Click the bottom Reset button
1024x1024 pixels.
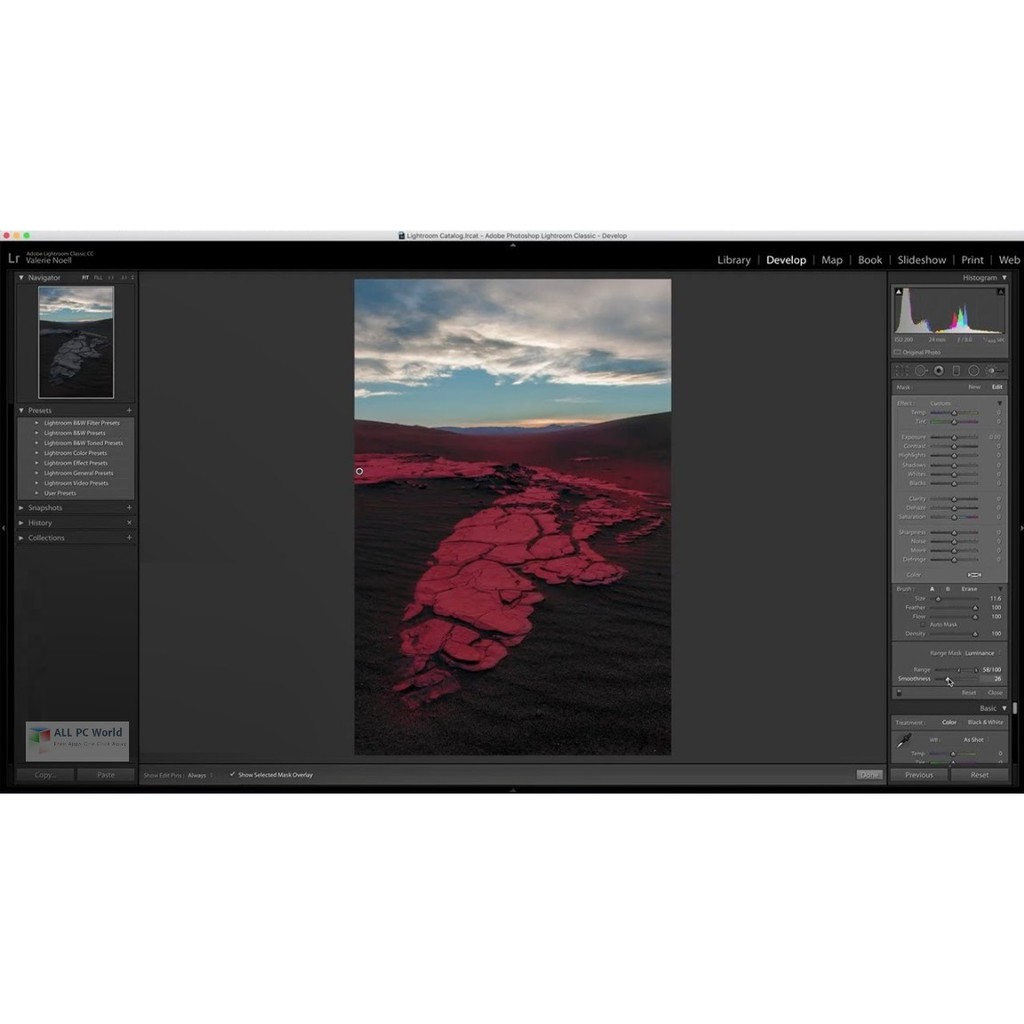tap(979, 775)
